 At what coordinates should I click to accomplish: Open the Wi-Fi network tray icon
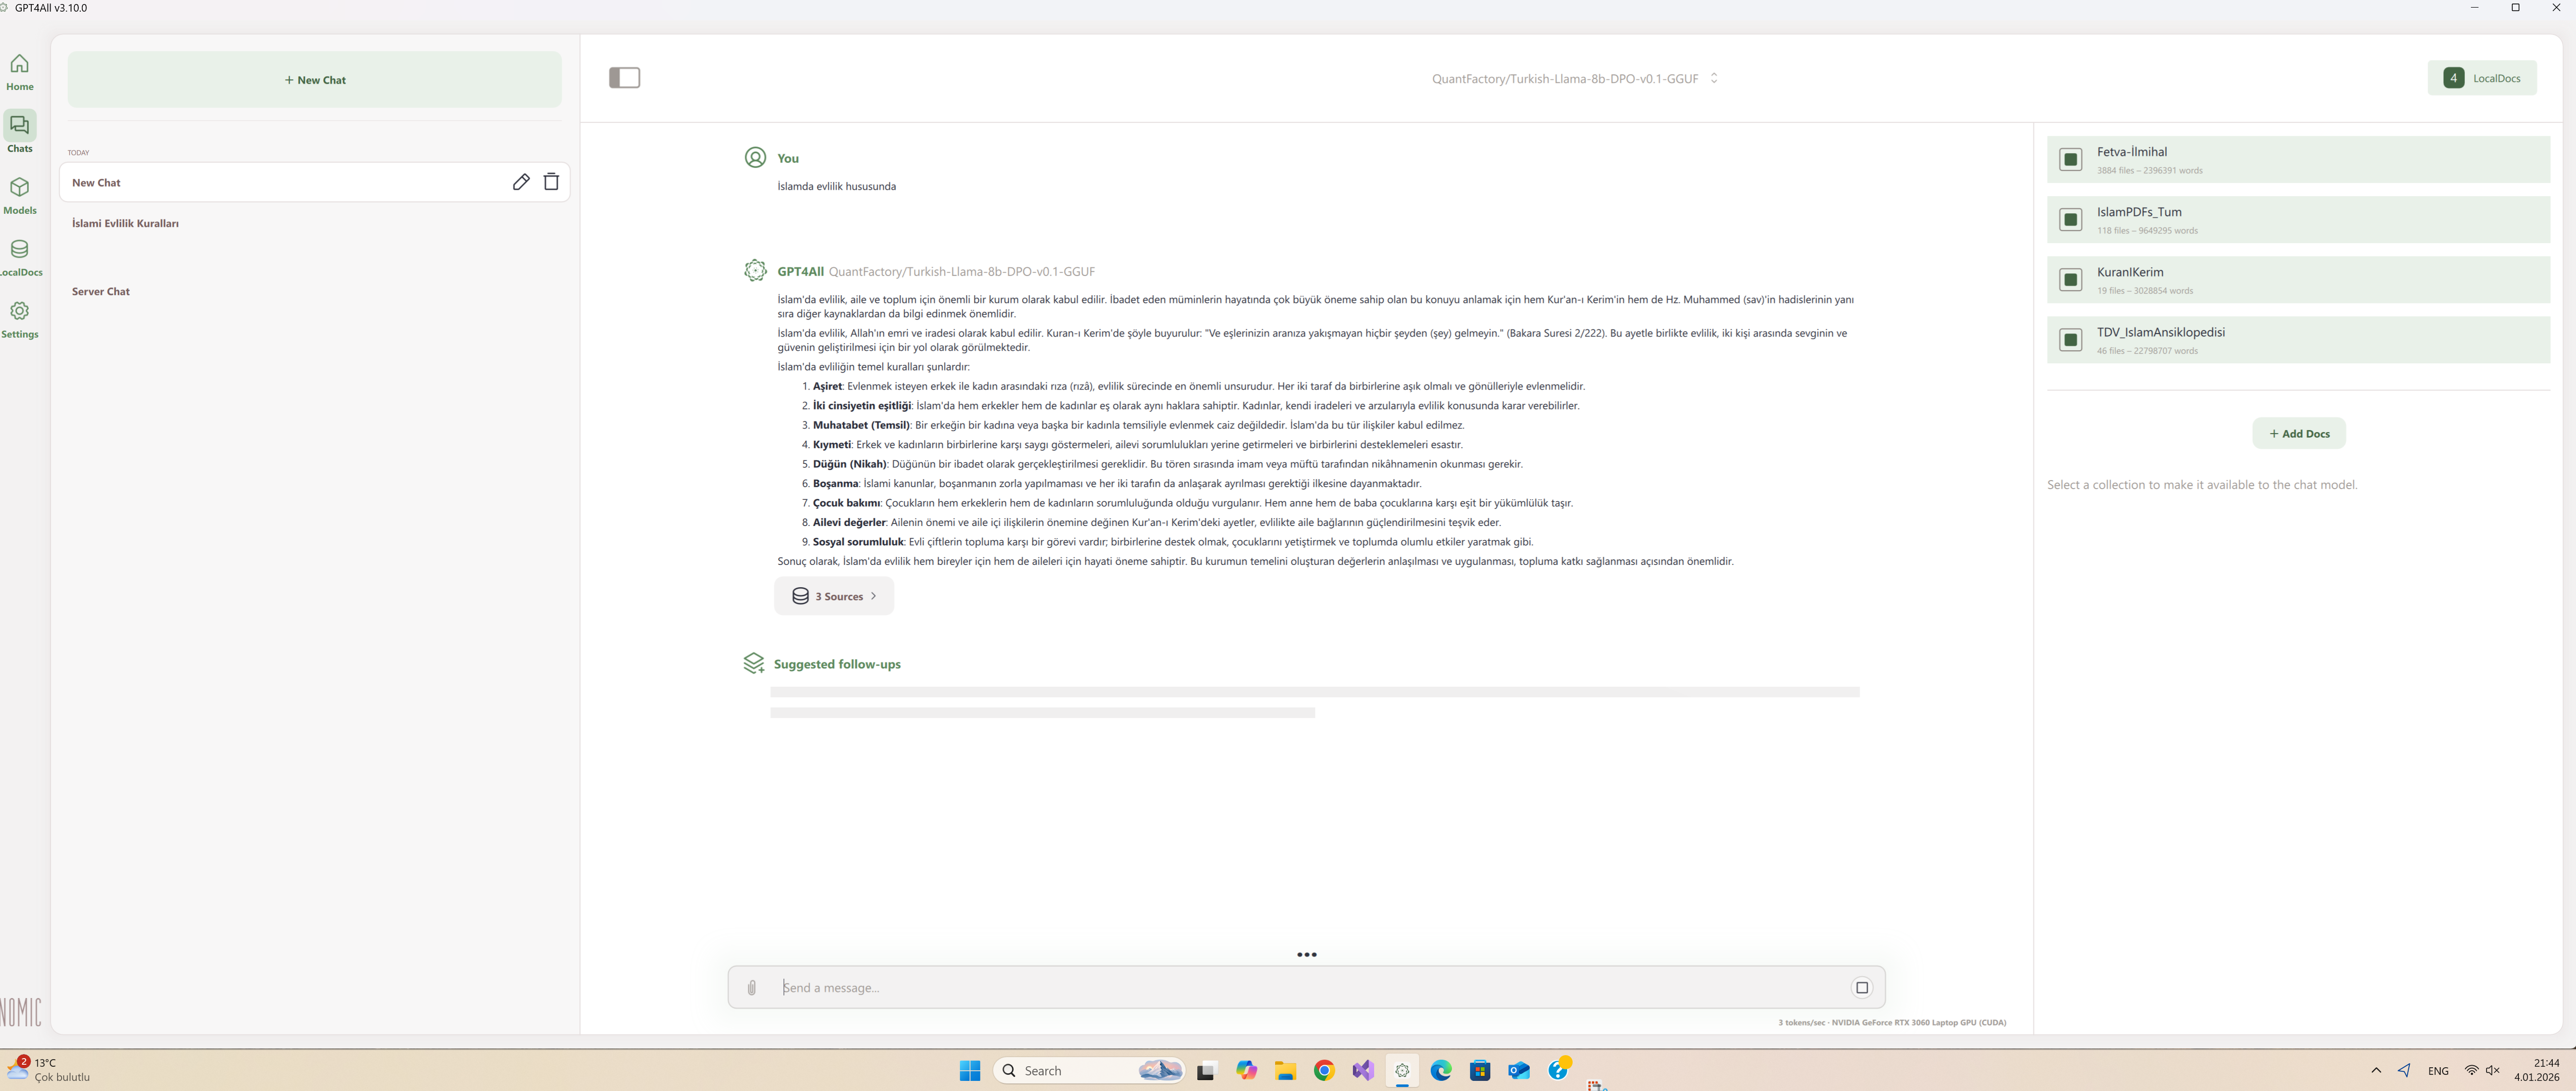(x=2471, y=1071)
